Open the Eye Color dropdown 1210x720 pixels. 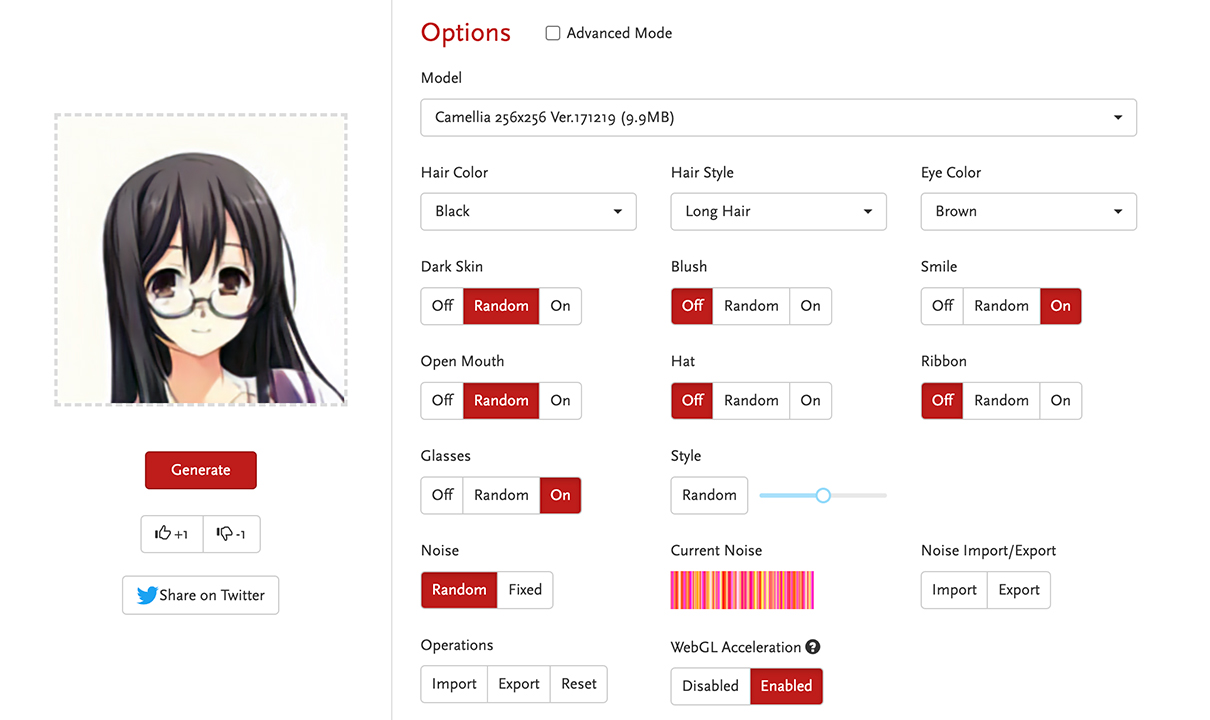1028,212
